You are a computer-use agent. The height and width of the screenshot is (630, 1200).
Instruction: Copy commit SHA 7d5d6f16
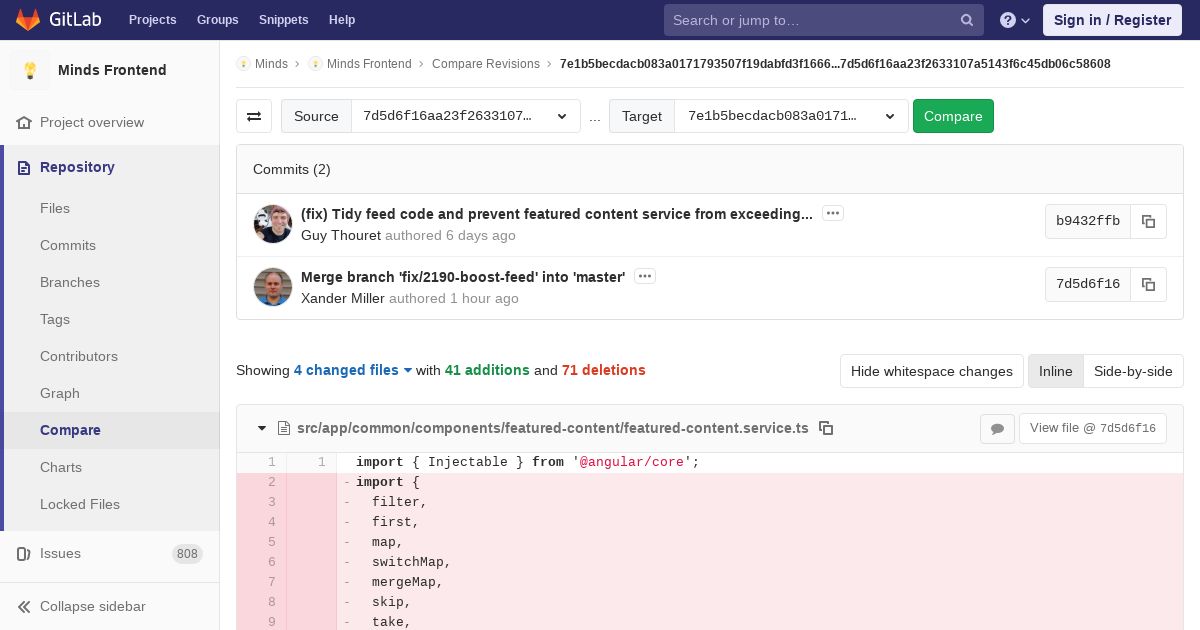[x=1148, y=285]
